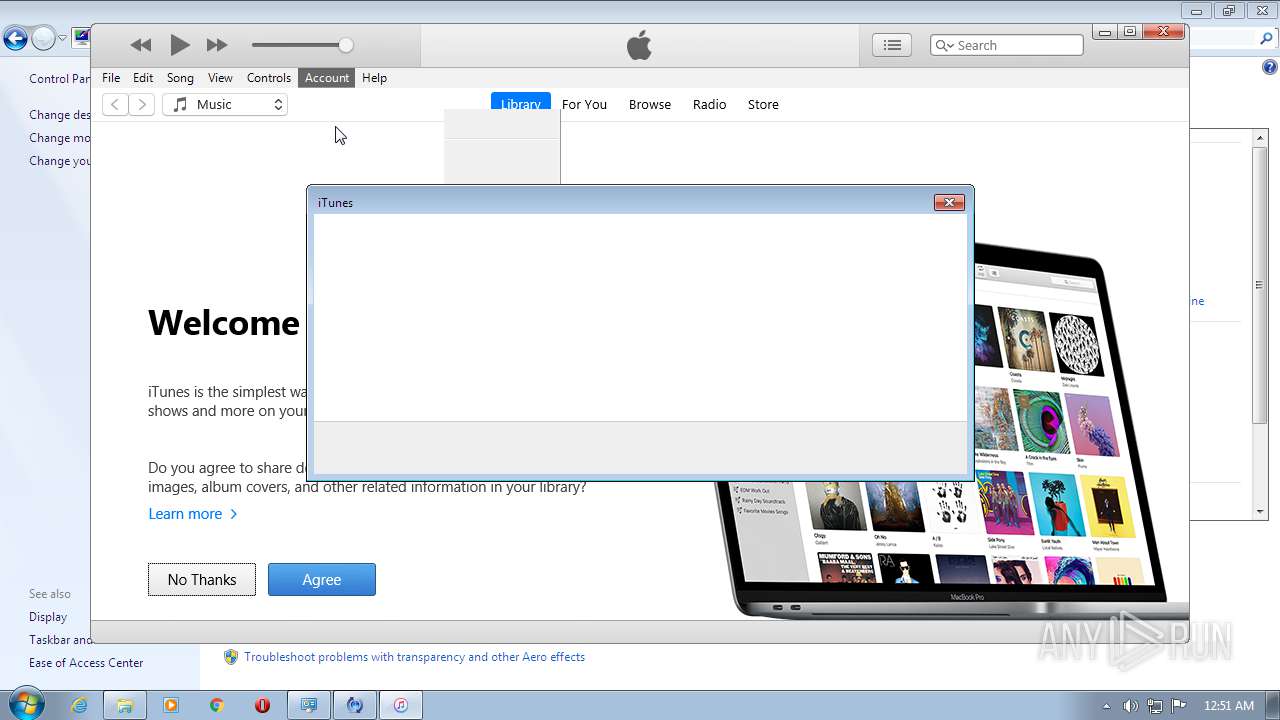The width and height of the screenshot is (1280, 720).
Task: Switch to the Browse tab
Action: tap(650, 104)
